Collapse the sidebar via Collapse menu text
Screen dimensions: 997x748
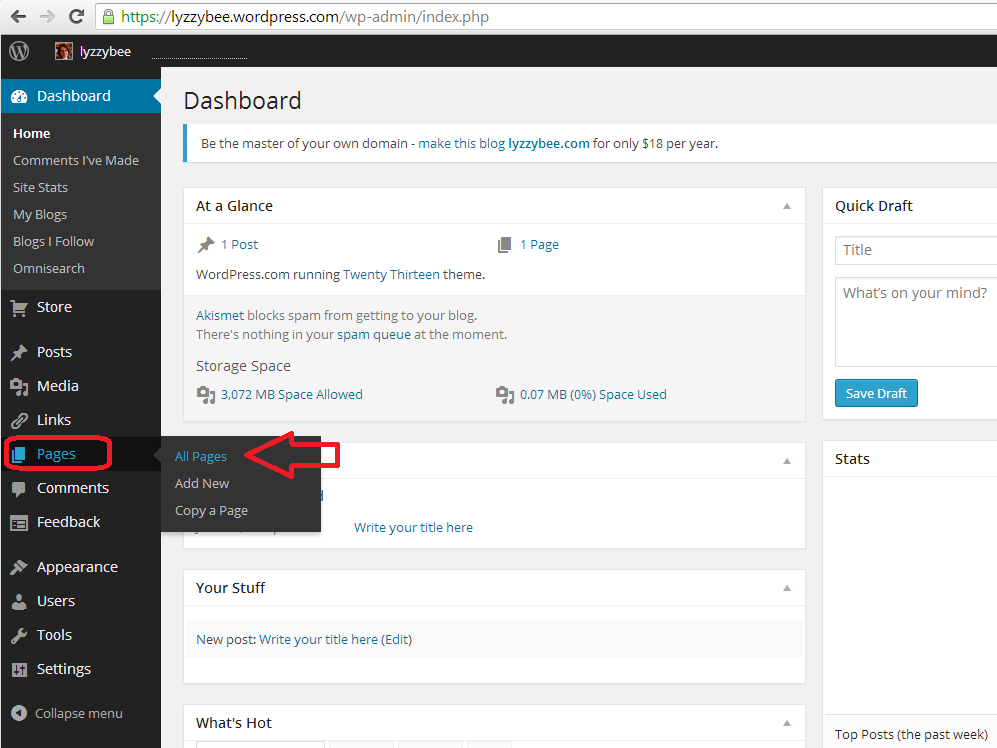coord(79,714)
